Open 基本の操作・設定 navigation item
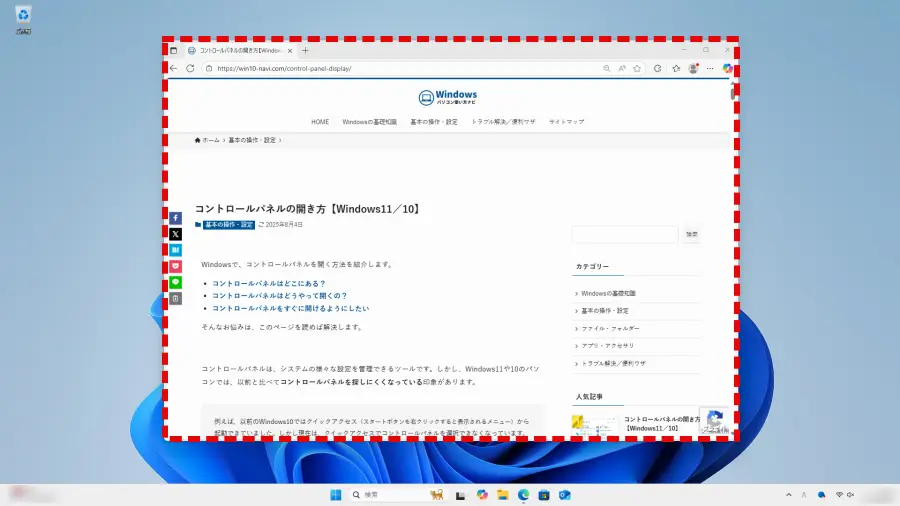Image resolution: width=900 pixels, height=506 pixels. tap(434, 122)
